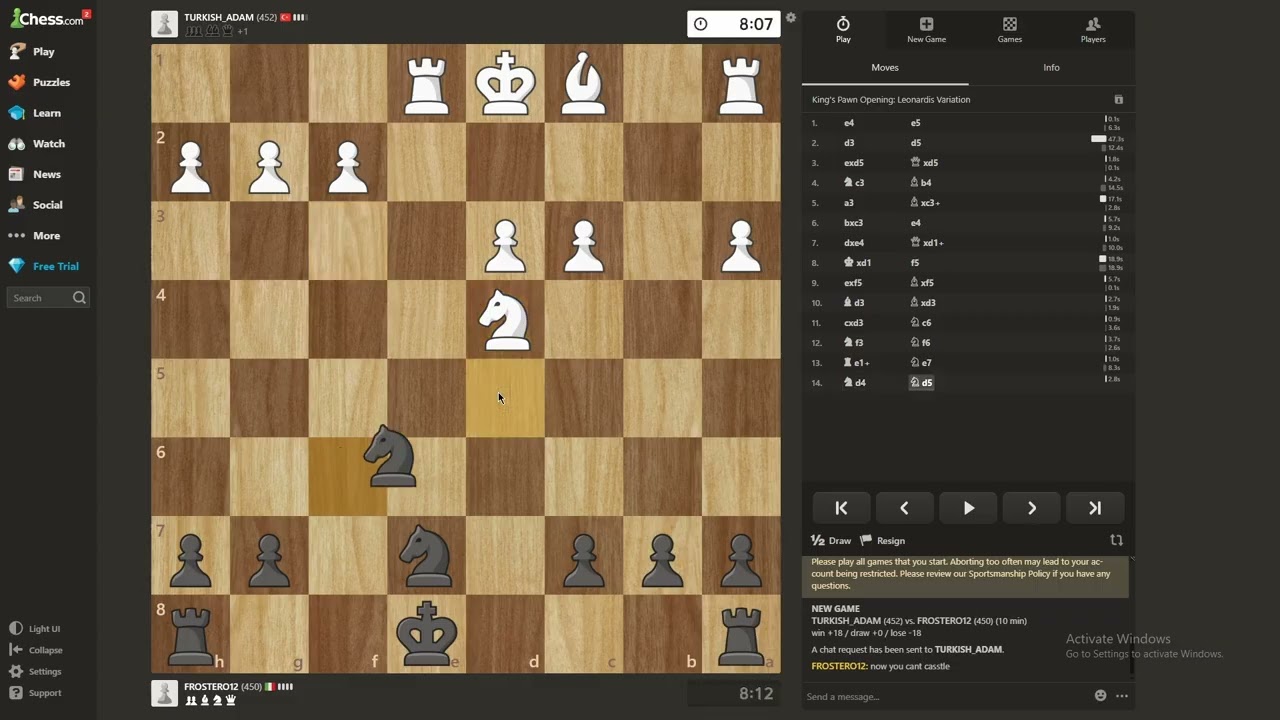This screenshot has height=720, width=1280.
Task: Select the Moves subtab
Action: point(885,68)
